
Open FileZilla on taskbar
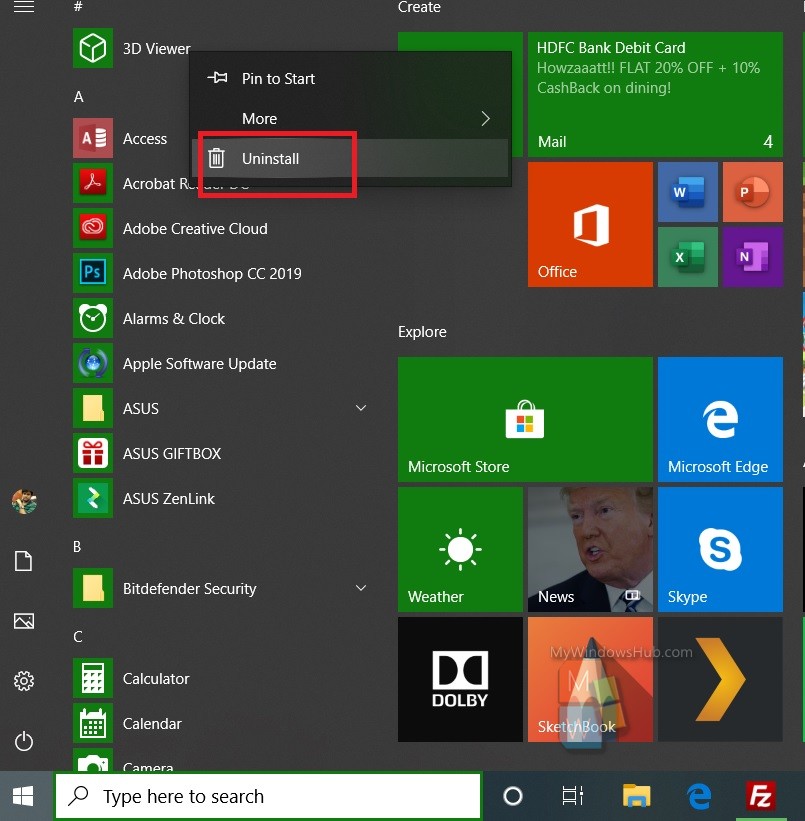[x=760, y=796]
